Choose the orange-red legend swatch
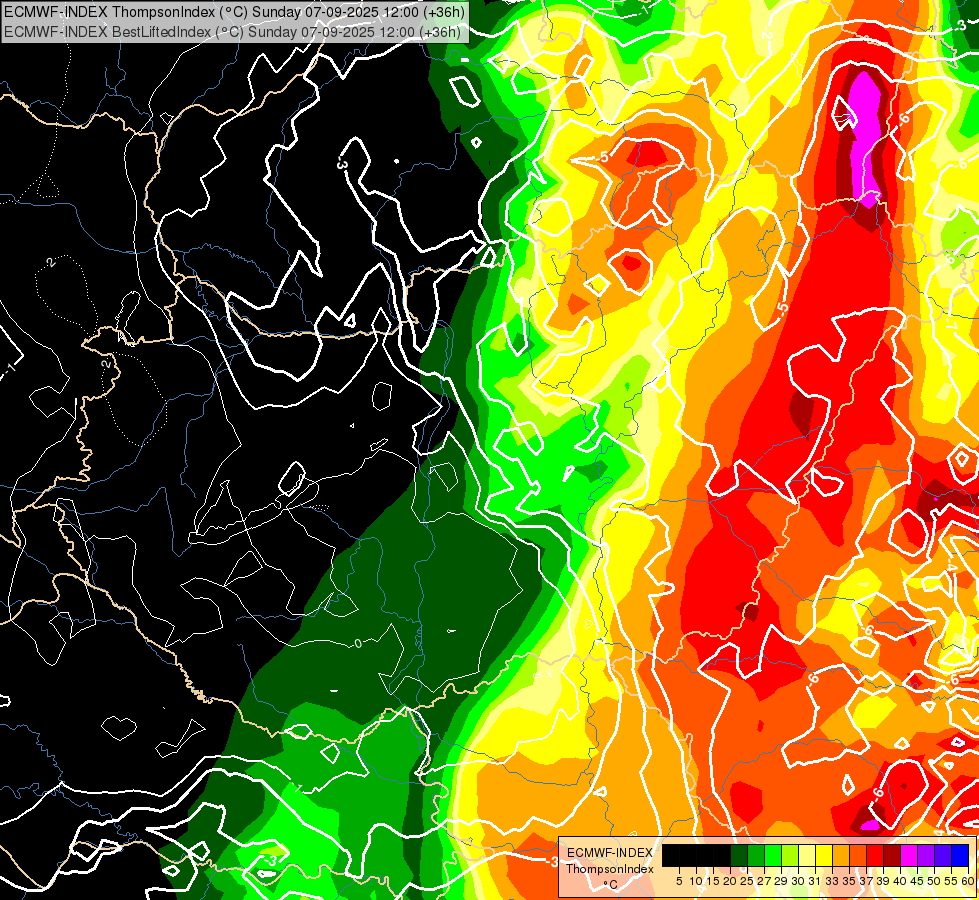Viewport: 979px width, 900px height. coord(858,855)
